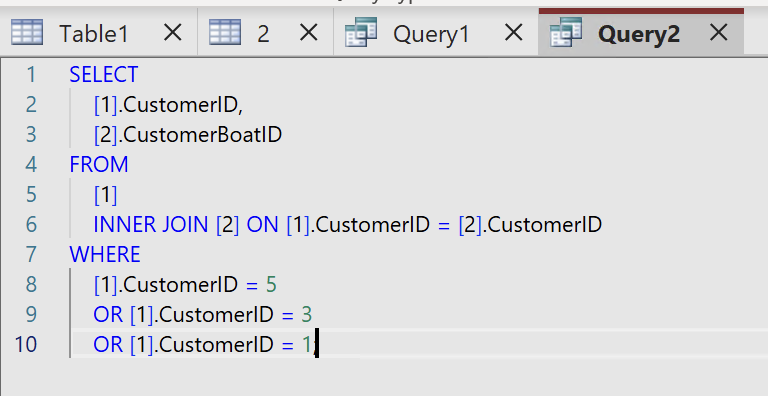The height and width of the screenshot is (396, 768).
Task: Click the ON keyword on line 6
Action: click(262, 224)
